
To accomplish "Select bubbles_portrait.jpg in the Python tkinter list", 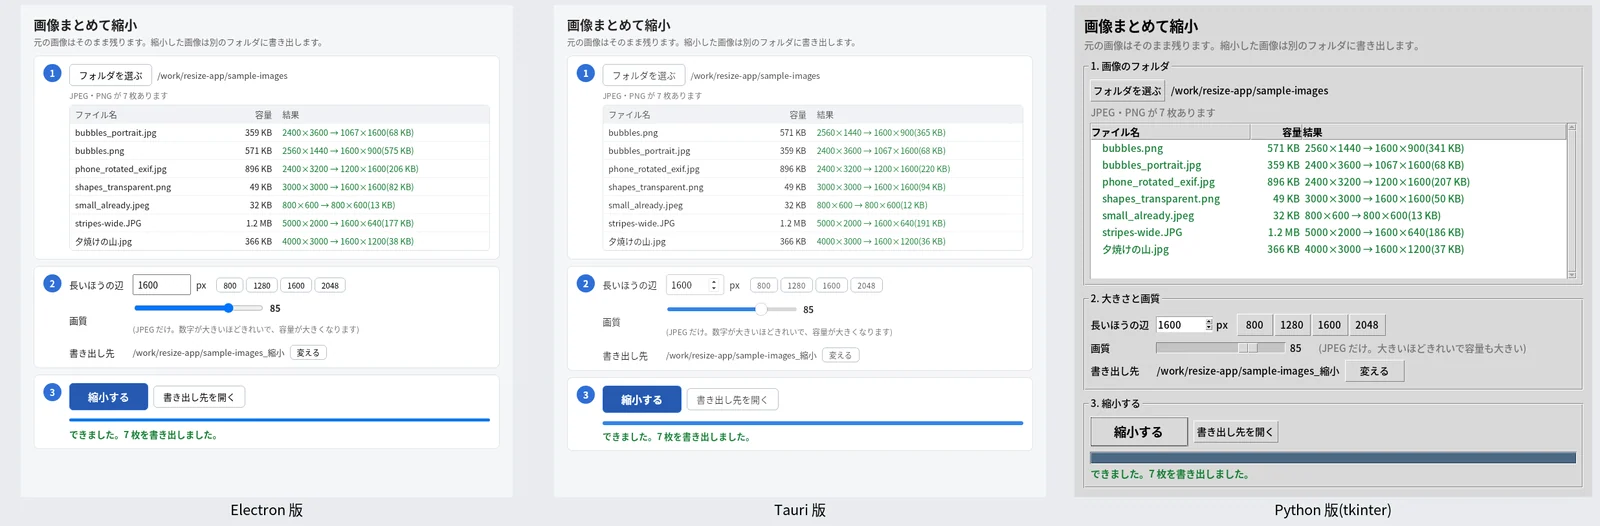I will [1328, 165].
